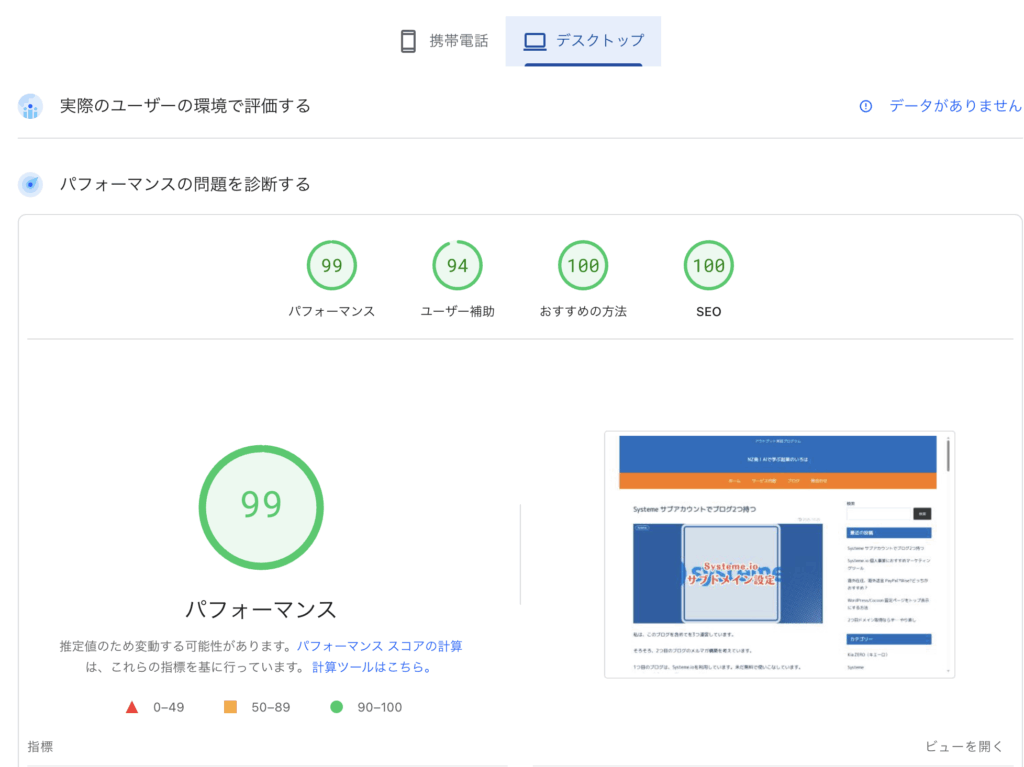
Task: Click the mobile phone icon
Action: (408, 41)
